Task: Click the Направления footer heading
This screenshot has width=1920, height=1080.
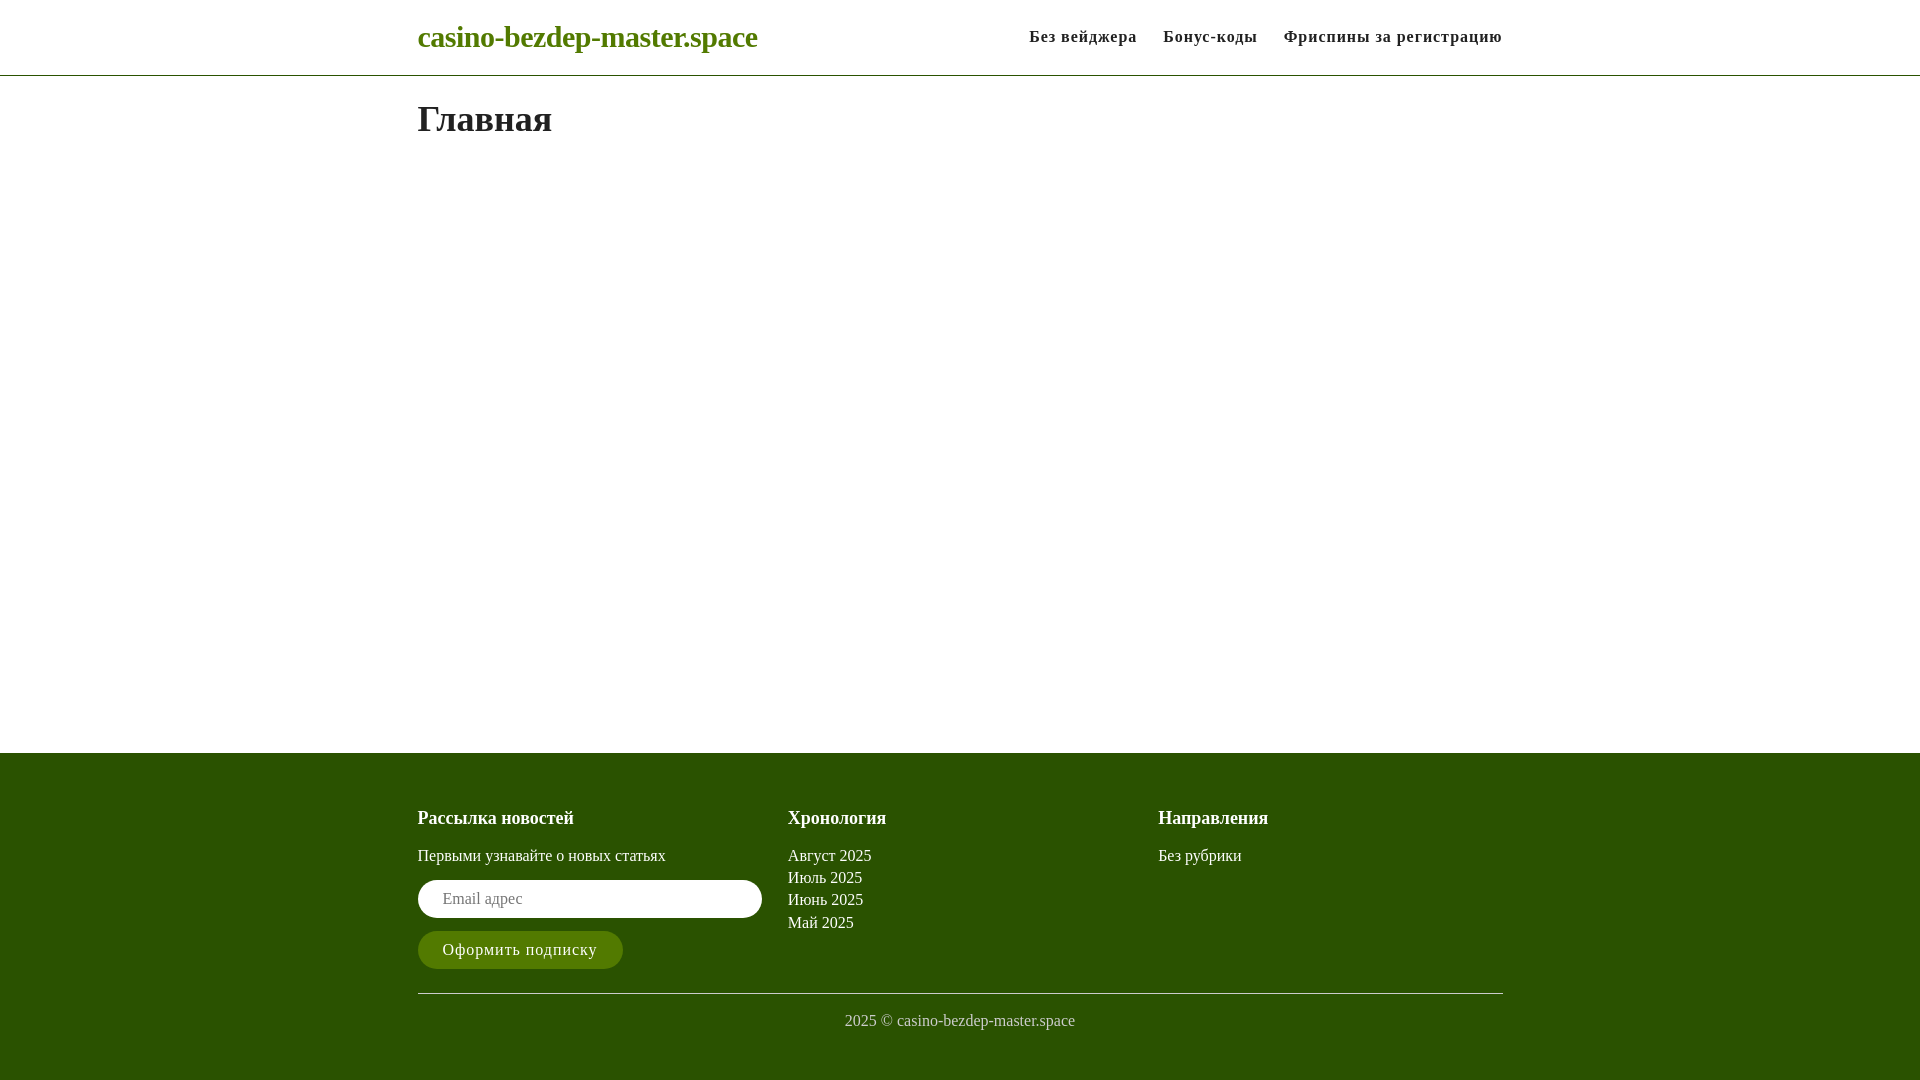Action: point(1213,818)
